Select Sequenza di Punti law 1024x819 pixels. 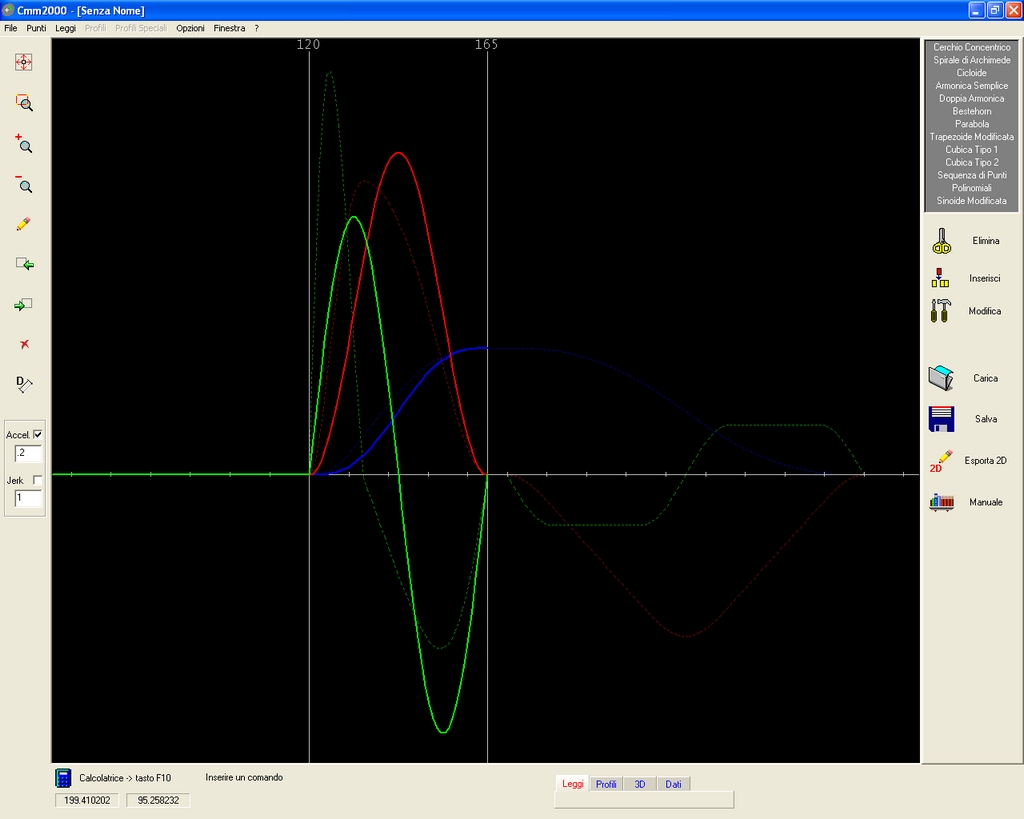[971, 175]
